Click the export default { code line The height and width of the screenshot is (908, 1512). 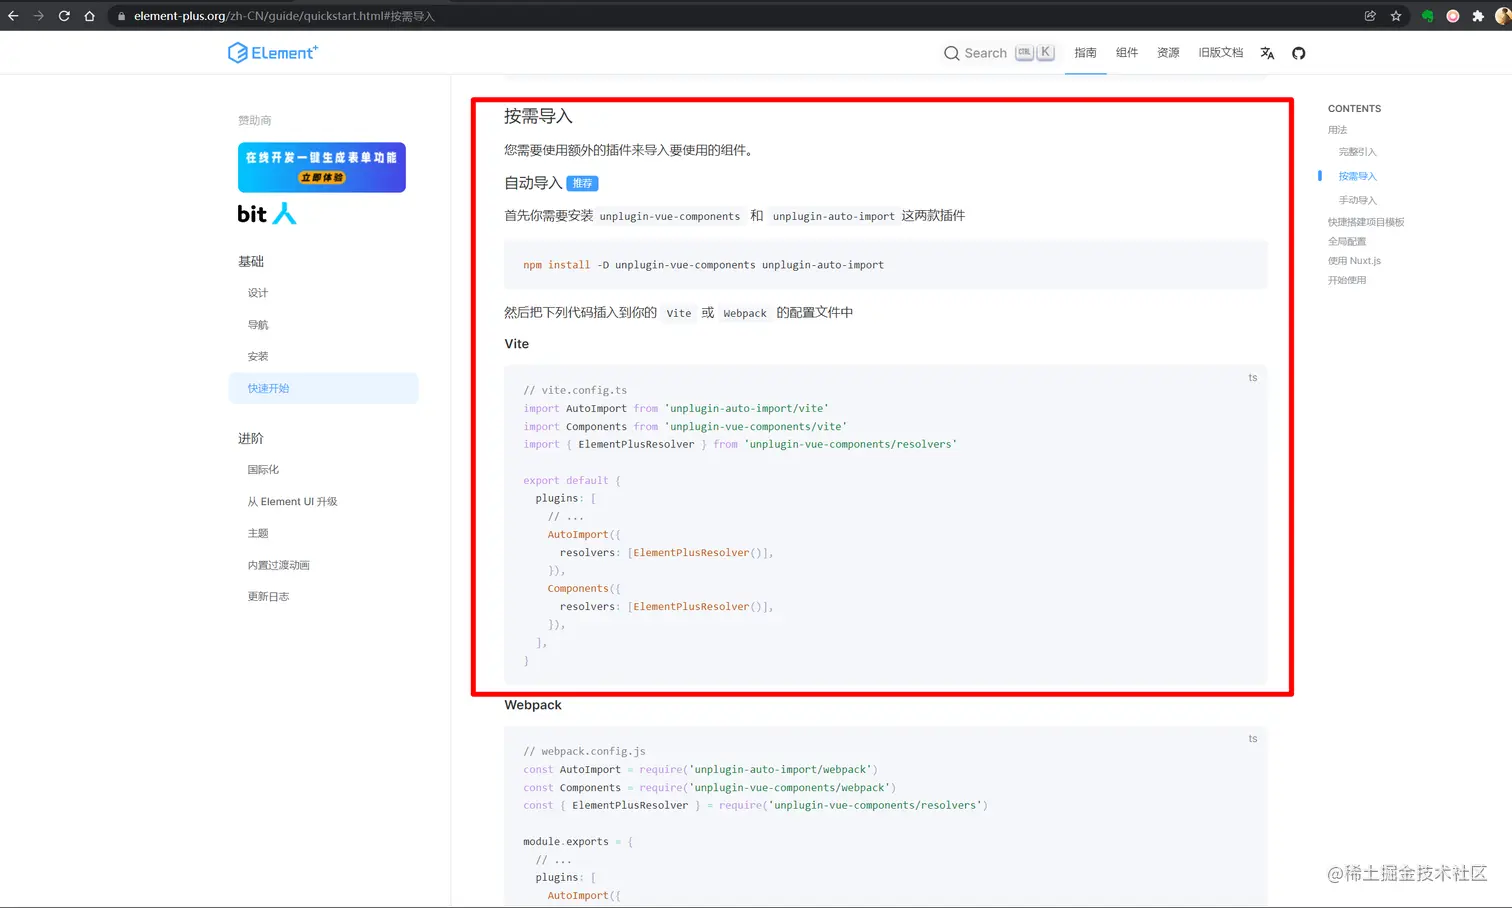(572, 480)
